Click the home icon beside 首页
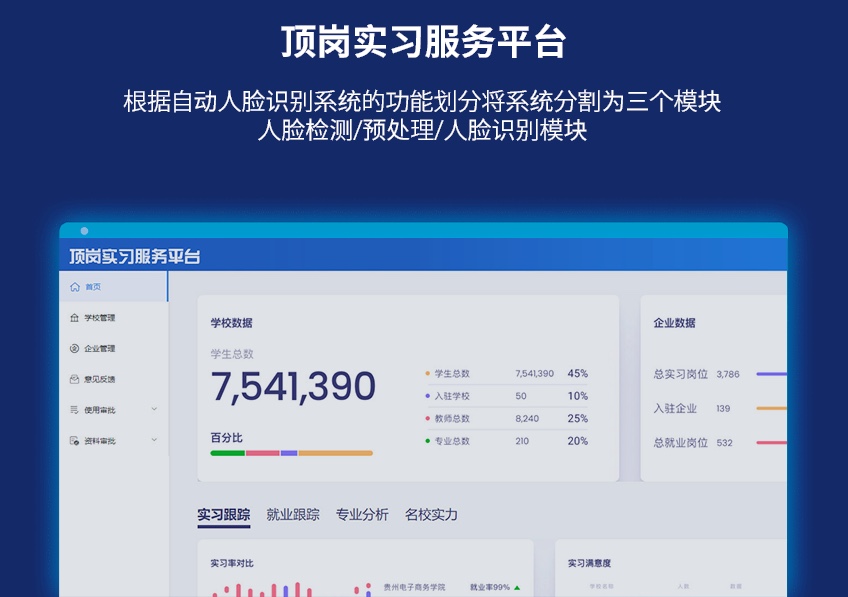This screenshot has height=597, width=848. point(75,287)
